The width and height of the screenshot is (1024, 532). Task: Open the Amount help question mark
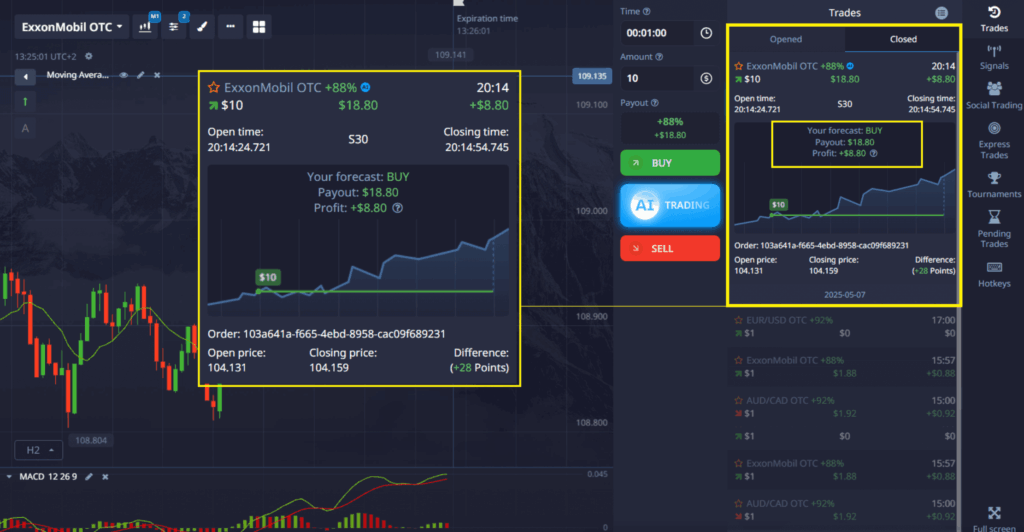[659, 57]
